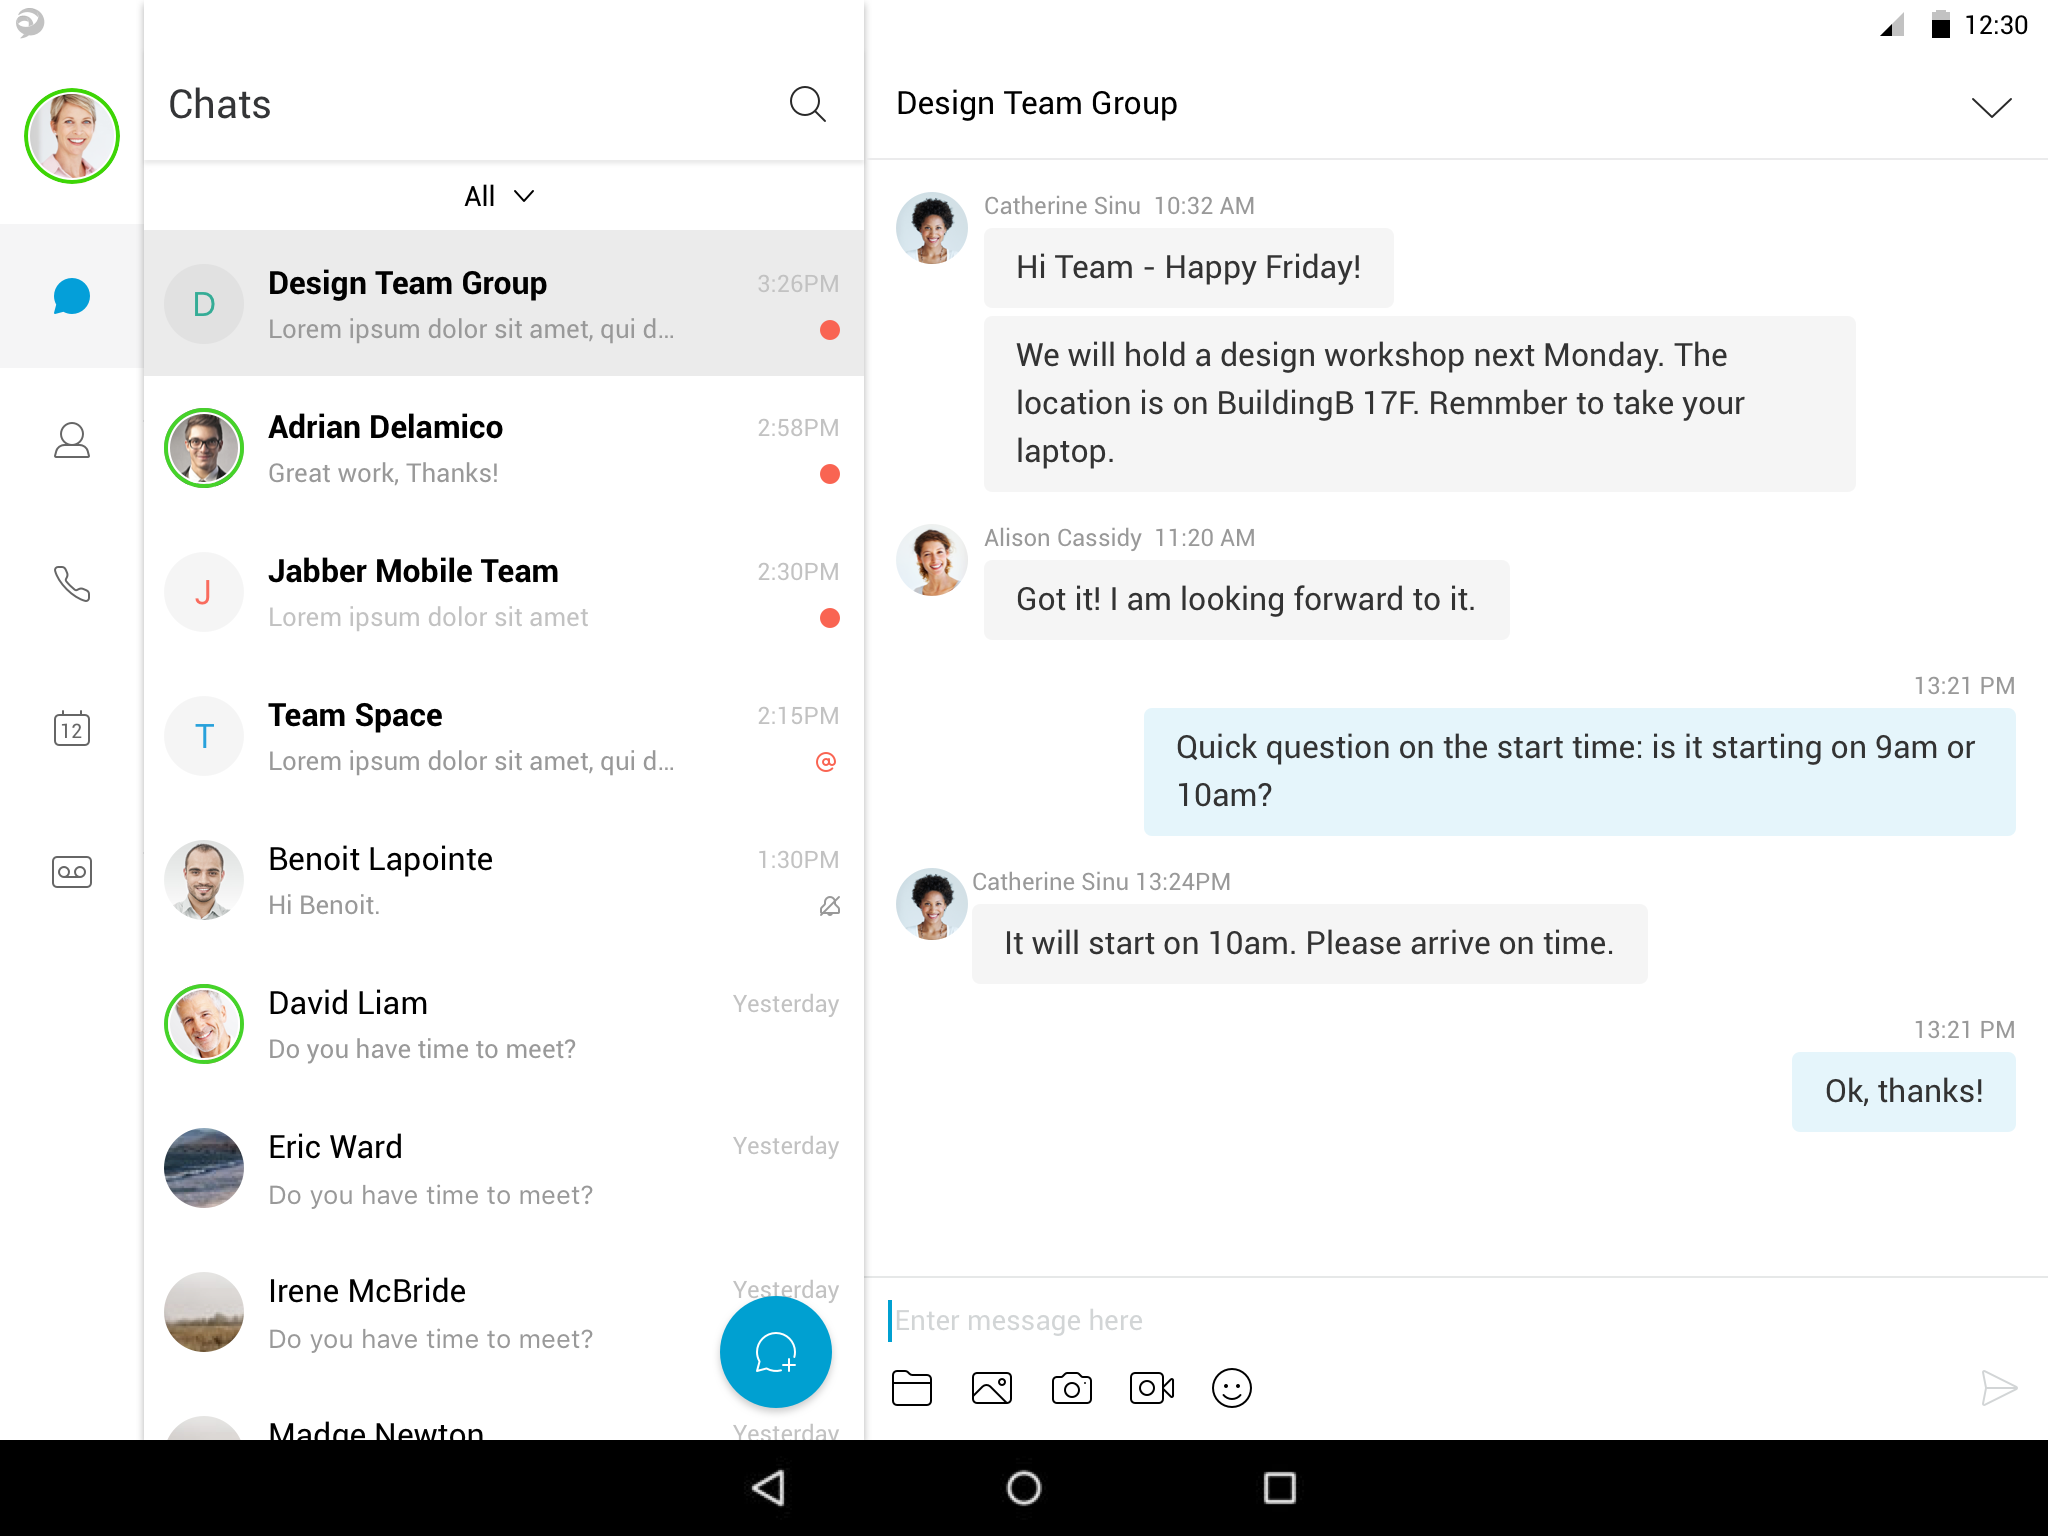Viewport: 2048px width, 1536px height.
Task: Start a new chat floating button
Action: coord(776,1352)
